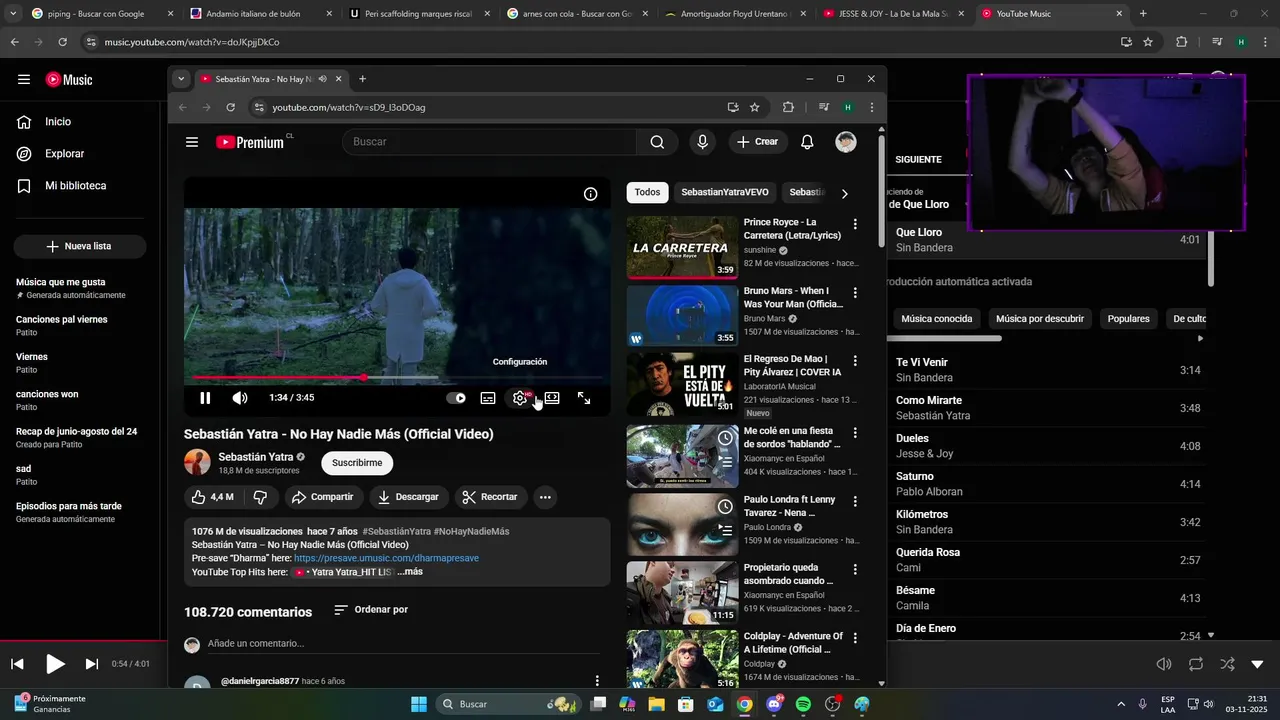Select the Música por descubrir chip
Image resolution: width=1280 pixels, height=720 pixels.
1040,319
